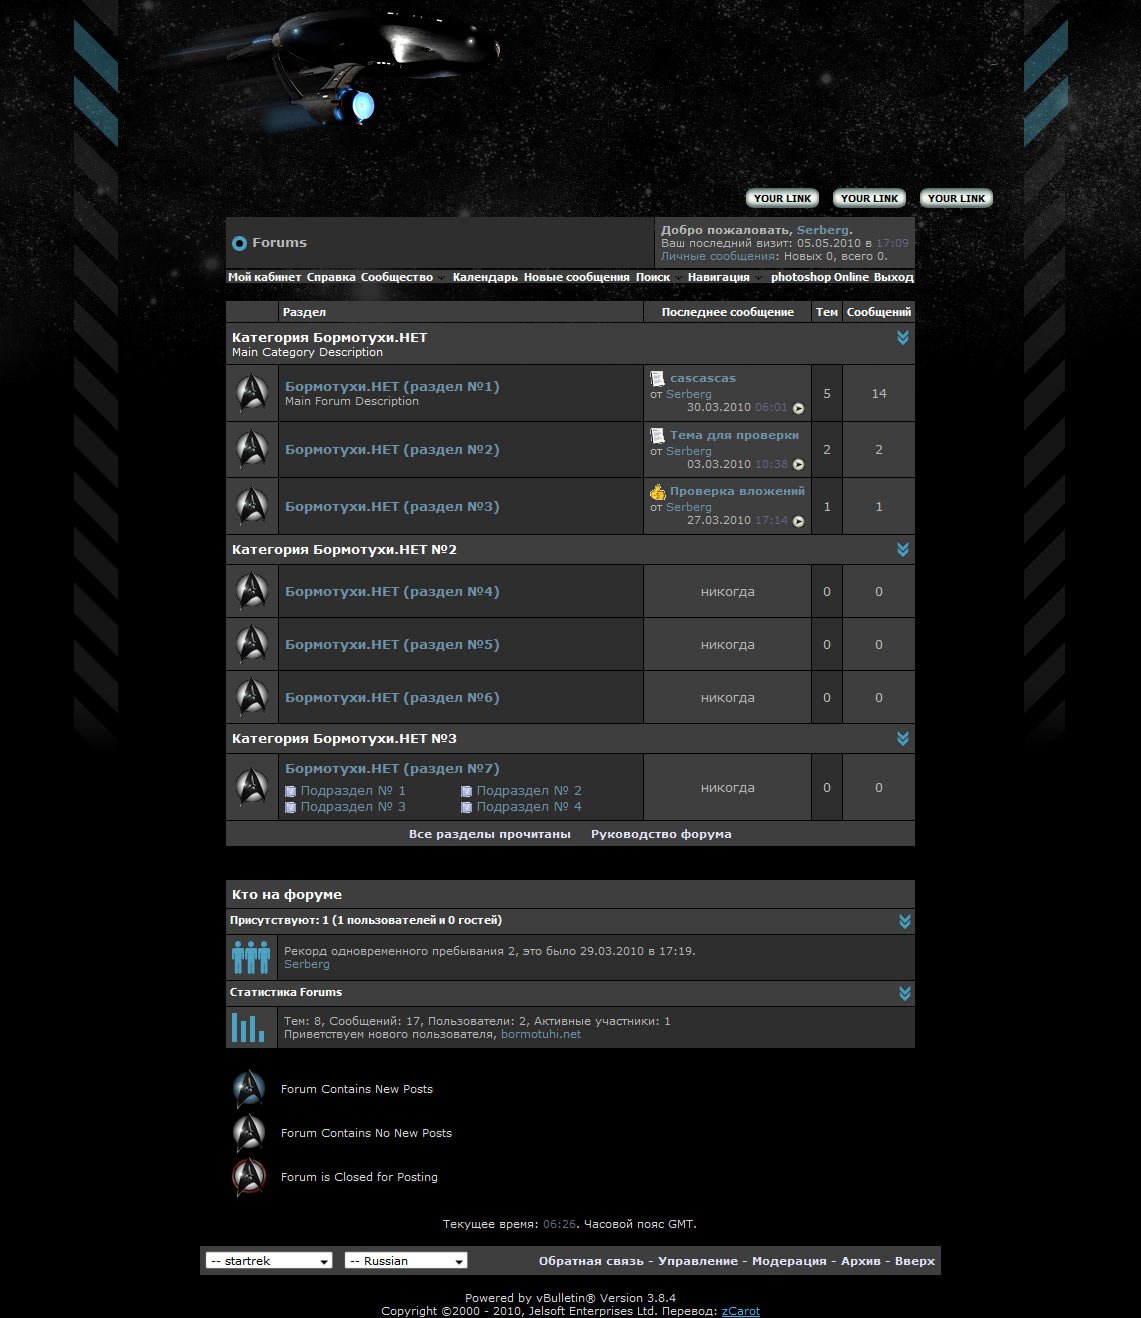
Task: Click the Forum Contains No New Posts icon
Action: point(249,1133)
